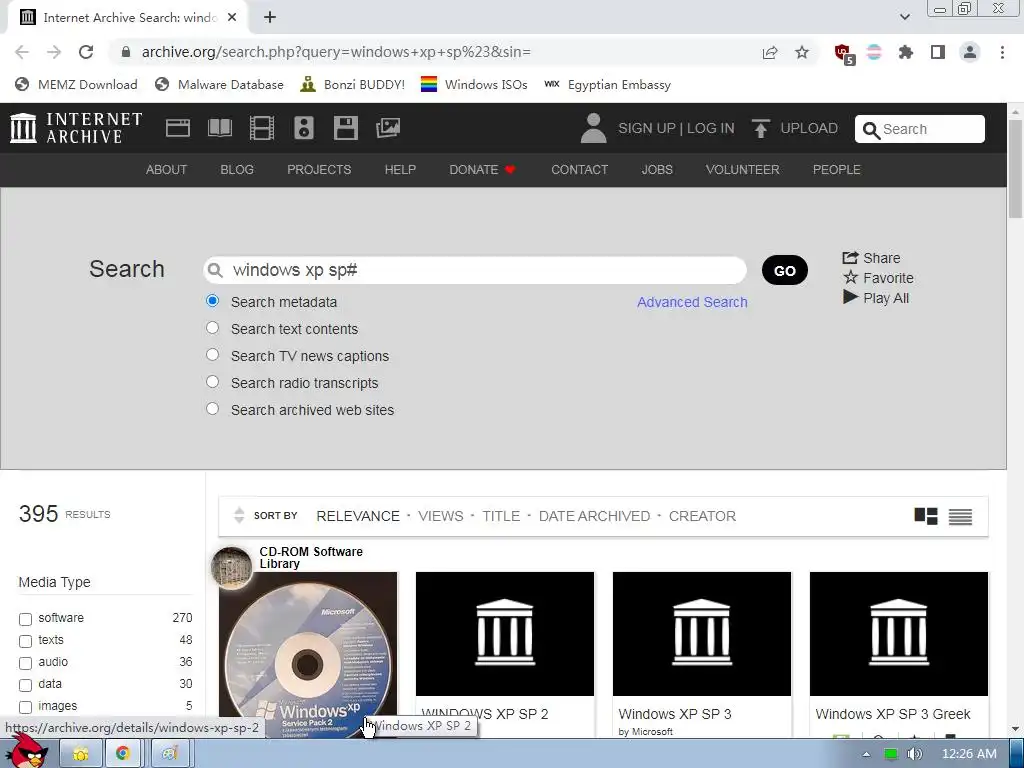This screenshot has height=768, width=1024.
Task: Open the Extensions puzzle icon
Action: (x=906, y=52)
